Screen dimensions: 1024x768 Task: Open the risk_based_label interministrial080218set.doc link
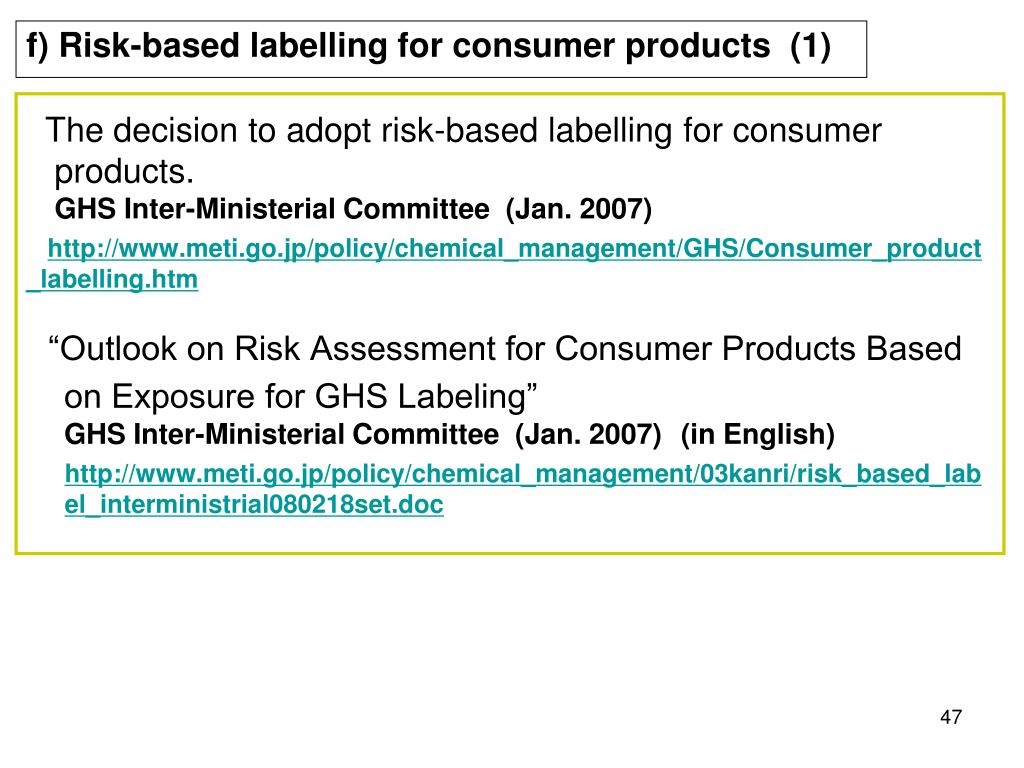point(522,474)
